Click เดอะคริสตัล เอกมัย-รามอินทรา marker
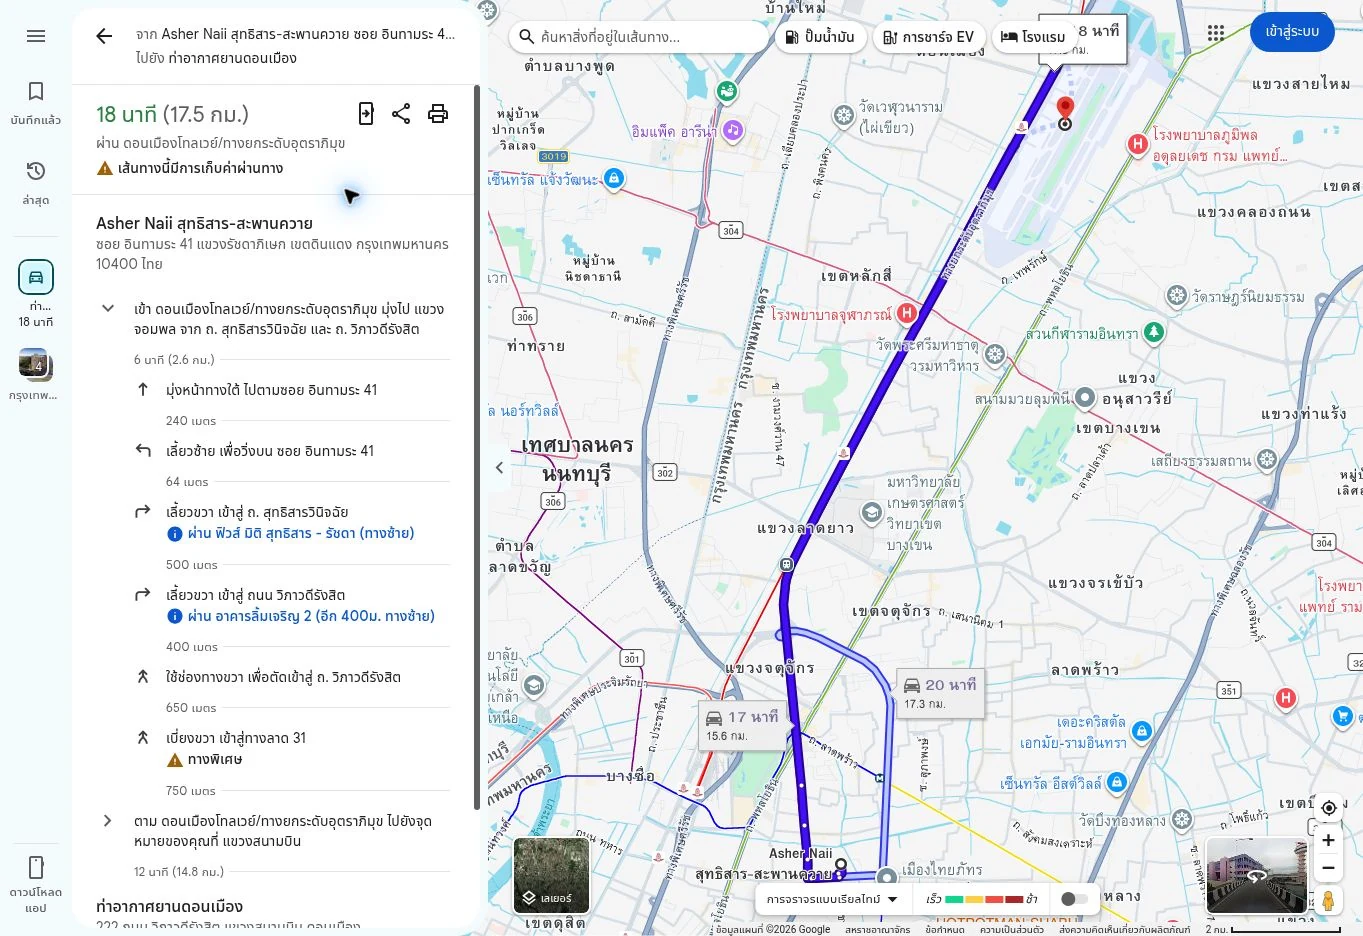 coord(1141,730)
